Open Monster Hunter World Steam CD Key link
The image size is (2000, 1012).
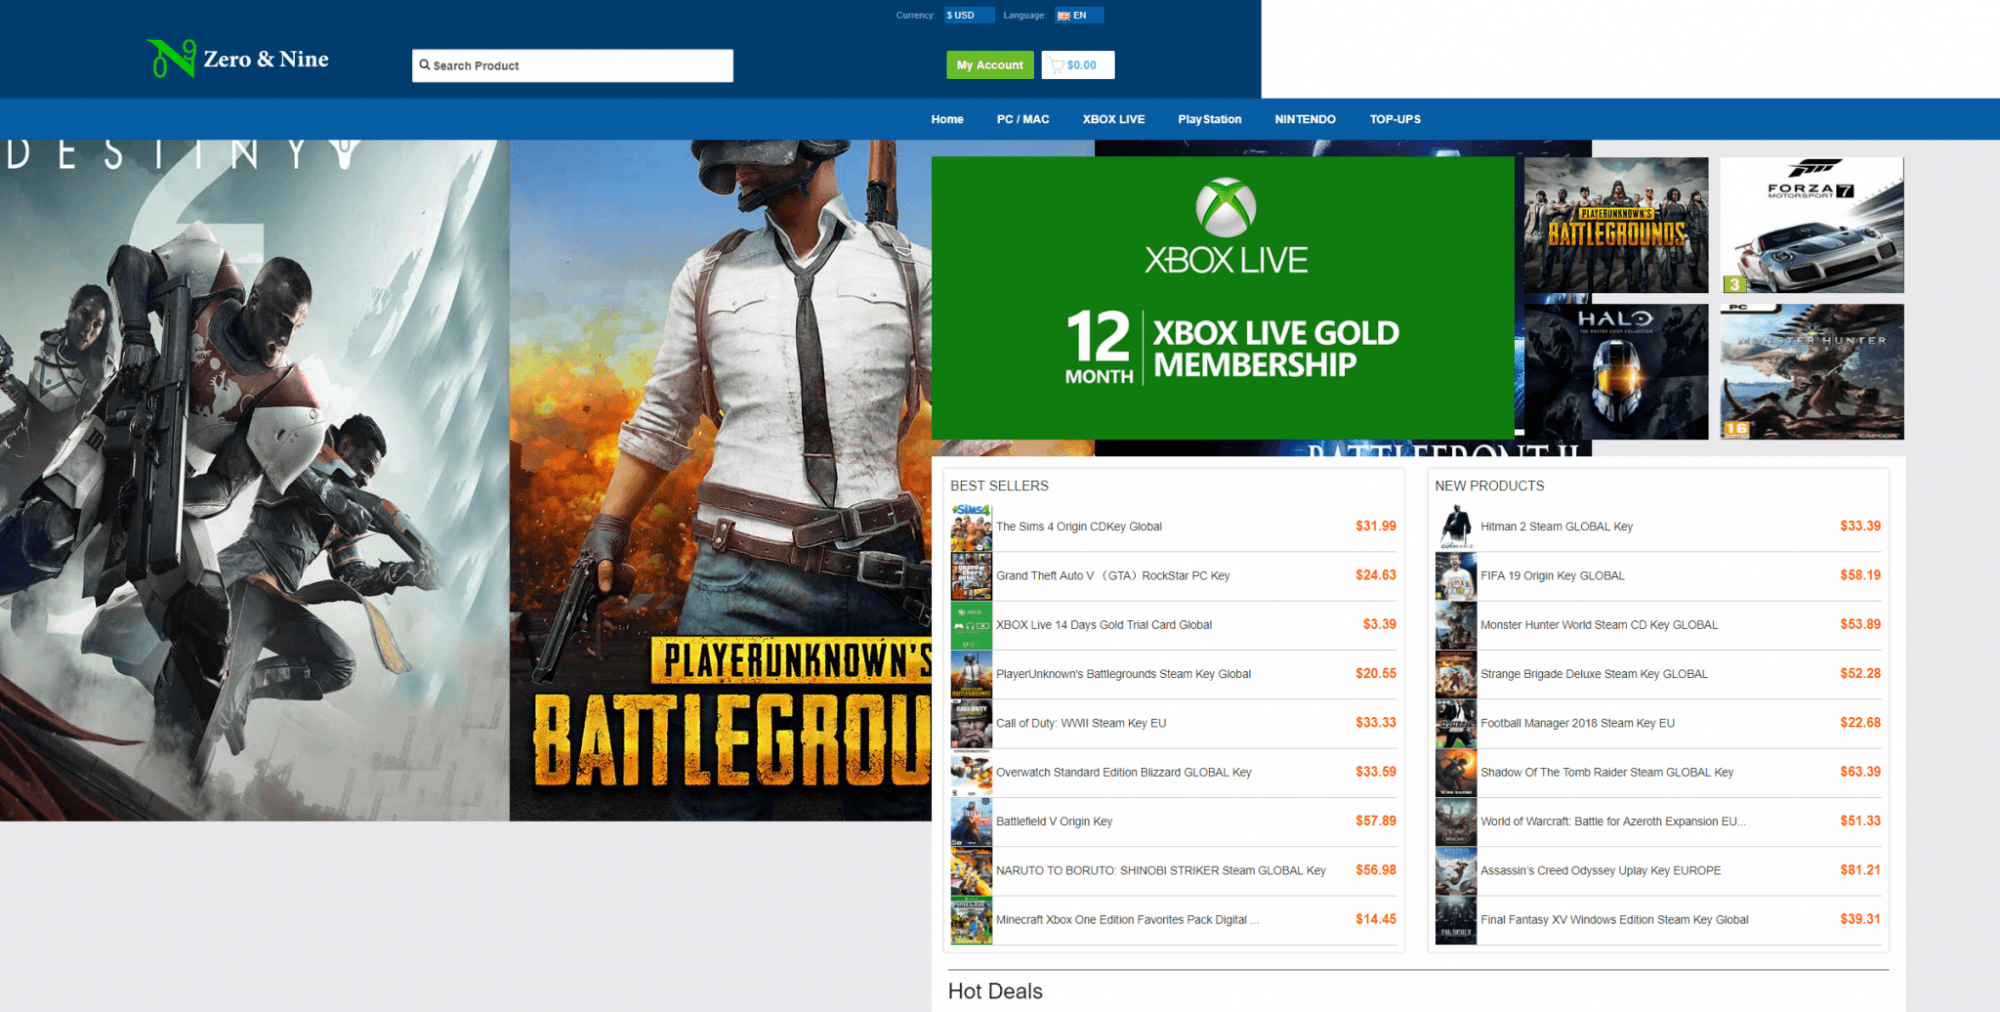coord(1600,625)
